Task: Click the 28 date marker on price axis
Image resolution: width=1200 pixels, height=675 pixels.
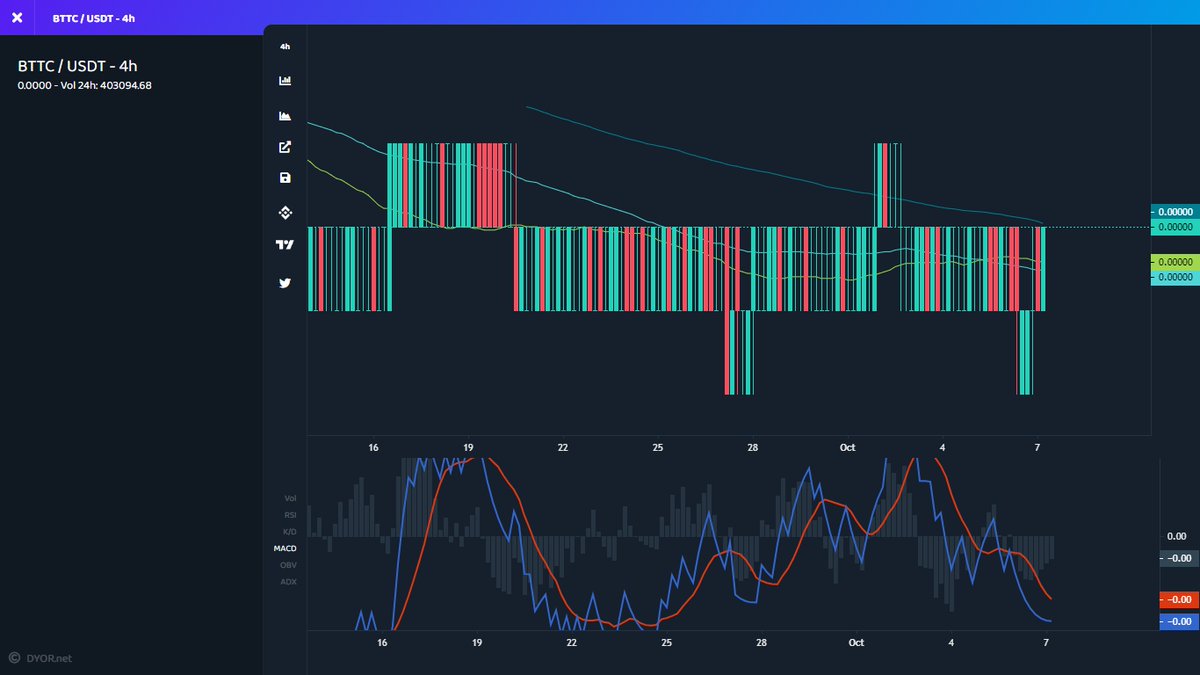Action: (x=752, y=447)
